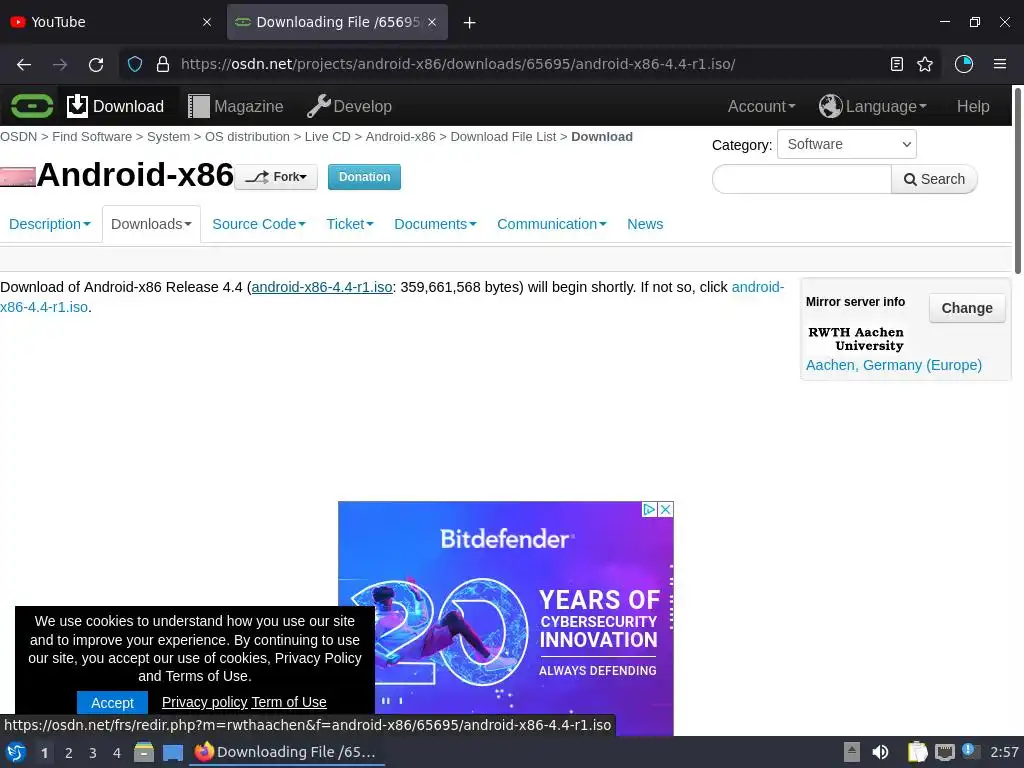1024x768 pixels.
Task: Expand the Ticket tab menu
Action: pos(349,224)
